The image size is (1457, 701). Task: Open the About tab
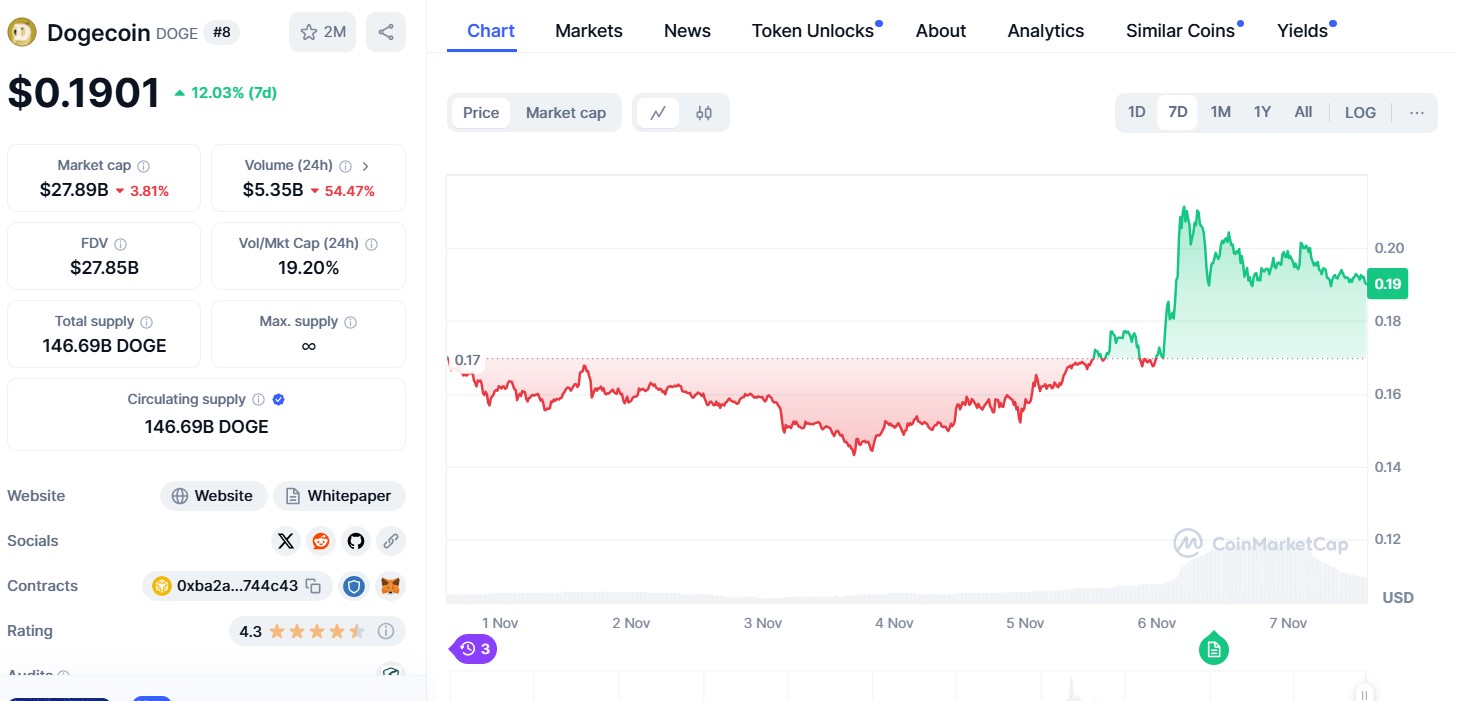coord(941,31)
